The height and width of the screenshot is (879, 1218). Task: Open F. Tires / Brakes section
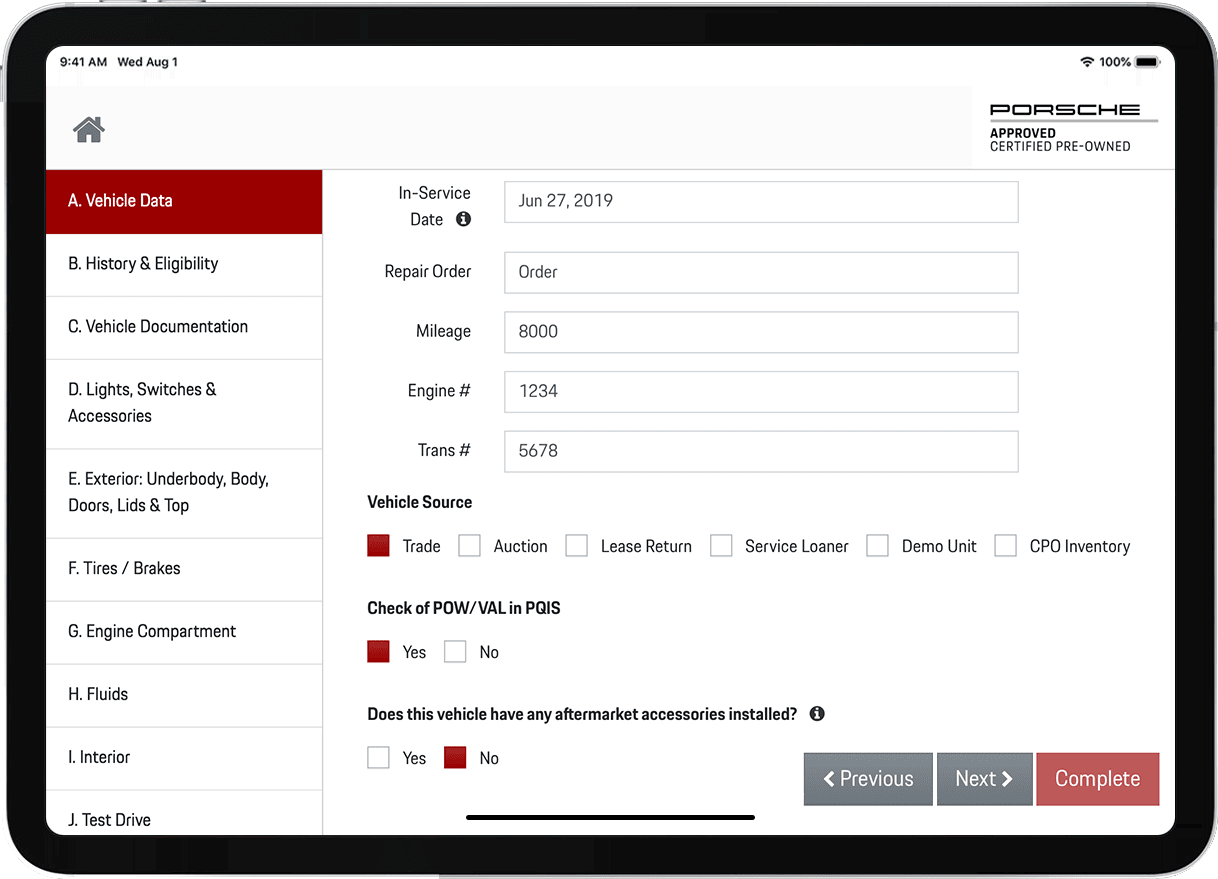coord(184,569)
